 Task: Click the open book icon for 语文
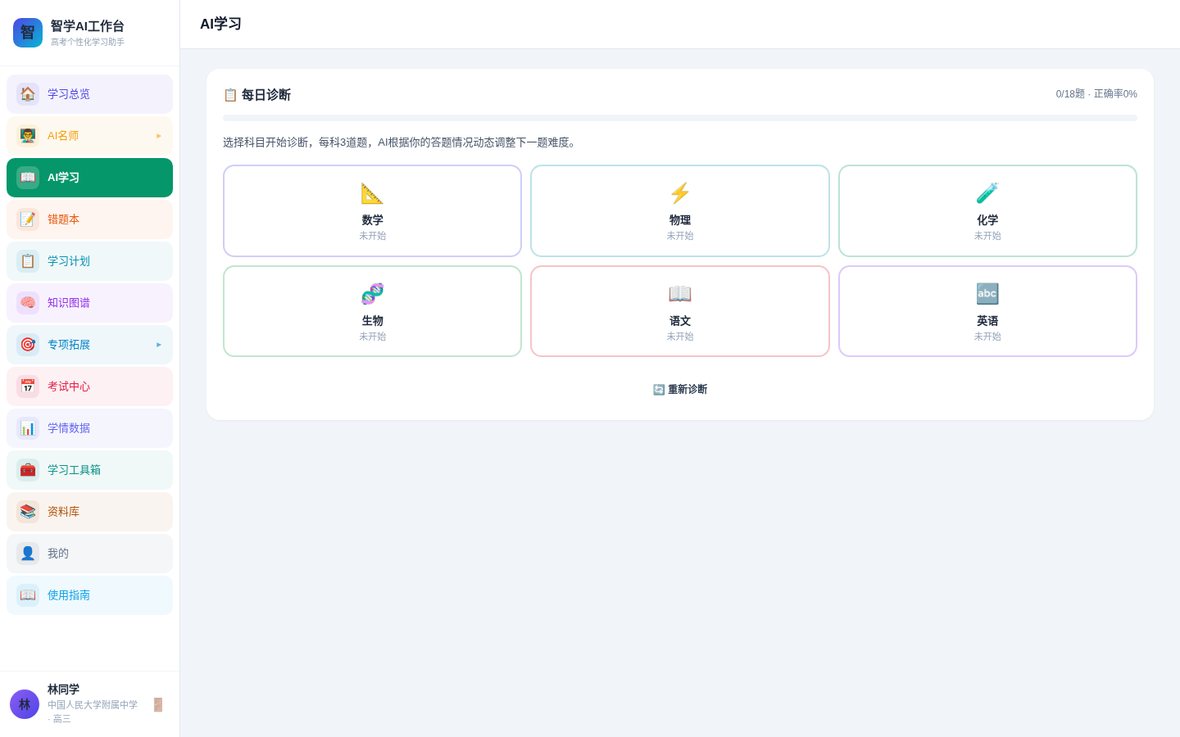(680, 294)
